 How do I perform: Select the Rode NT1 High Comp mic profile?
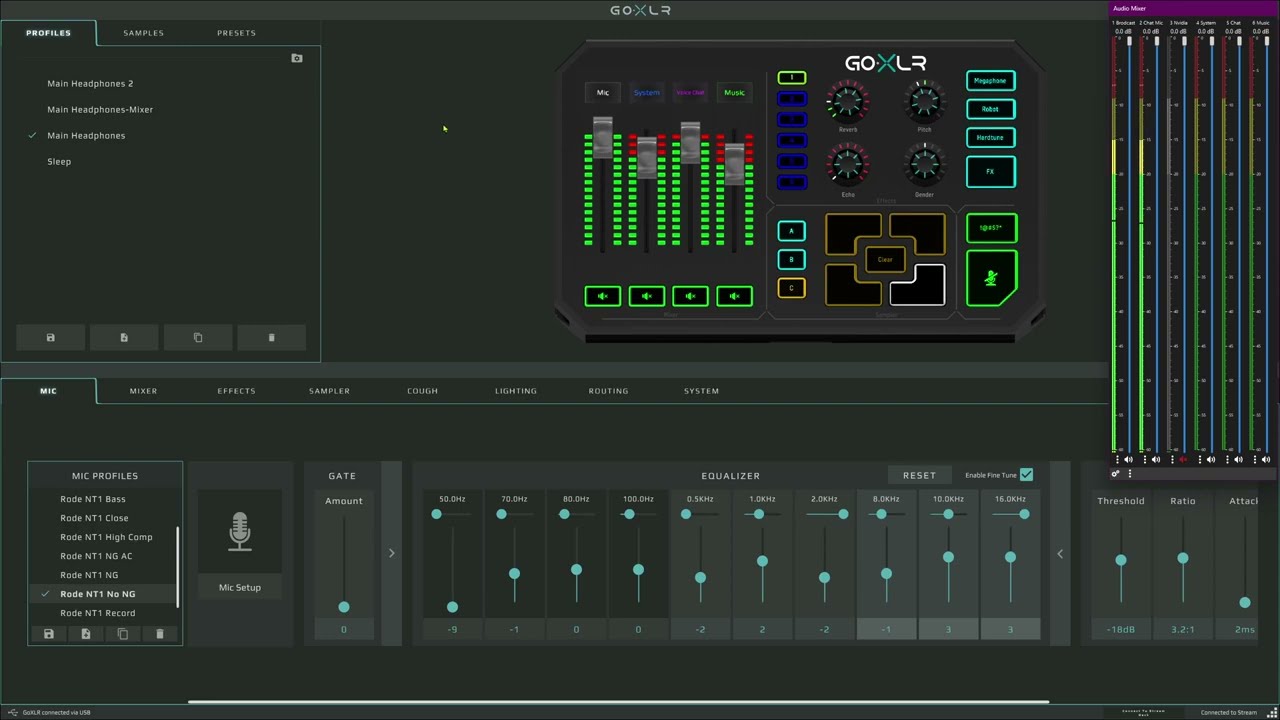106,537
